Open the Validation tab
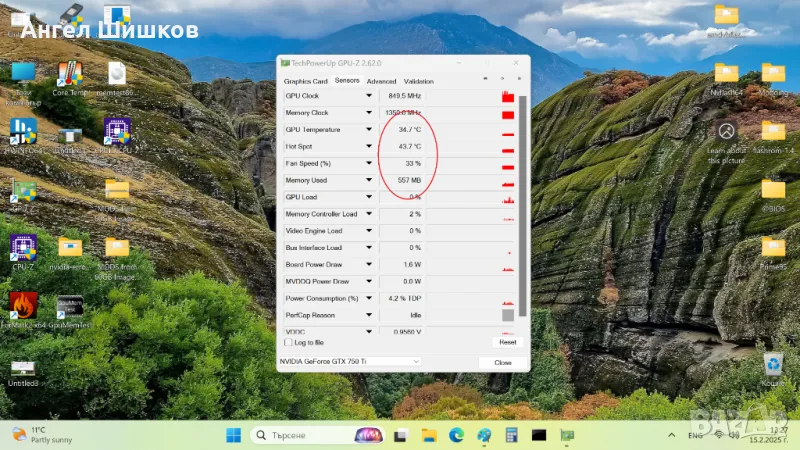Viewport: 800px width, 450px height. point(418,81)
